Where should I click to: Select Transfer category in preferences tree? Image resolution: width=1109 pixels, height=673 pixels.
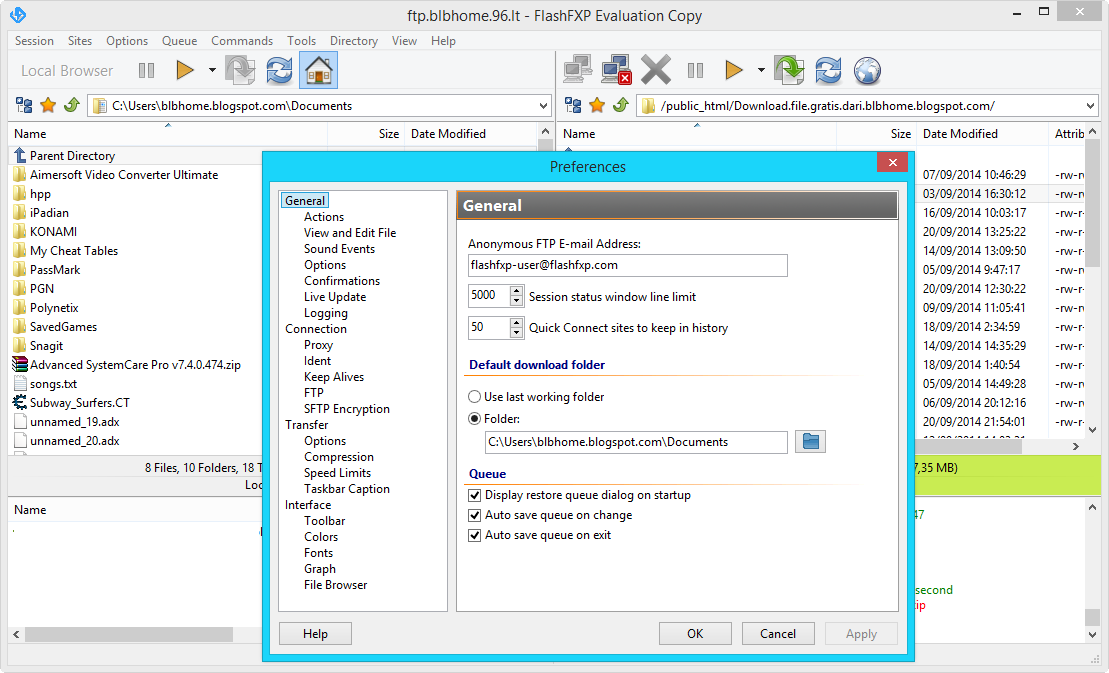[x=306, y=425]
